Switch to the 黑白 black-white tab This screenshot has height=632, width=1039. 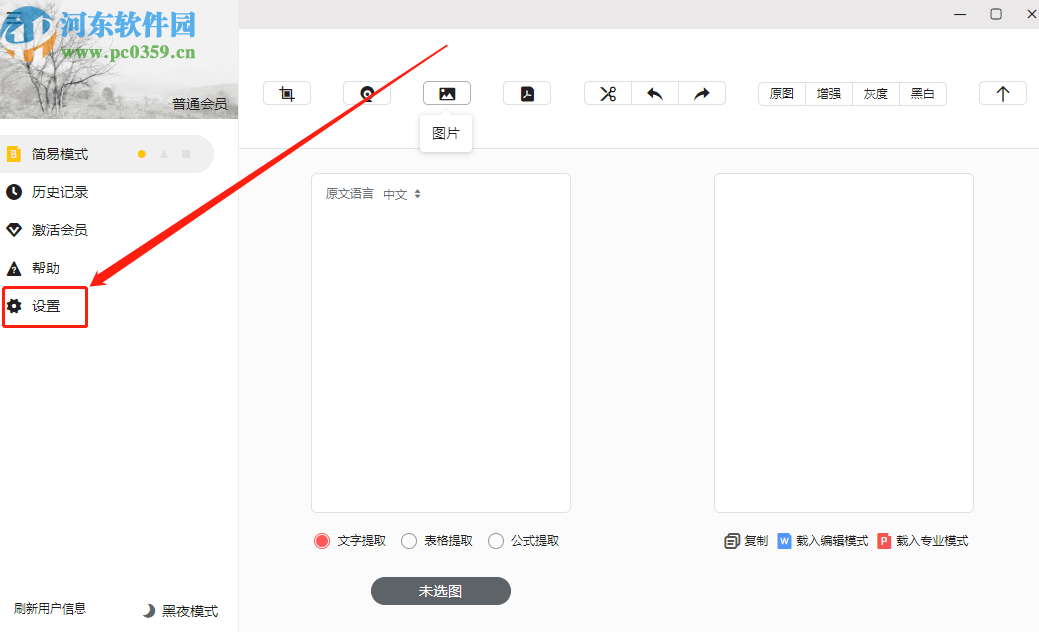point(922,93)
